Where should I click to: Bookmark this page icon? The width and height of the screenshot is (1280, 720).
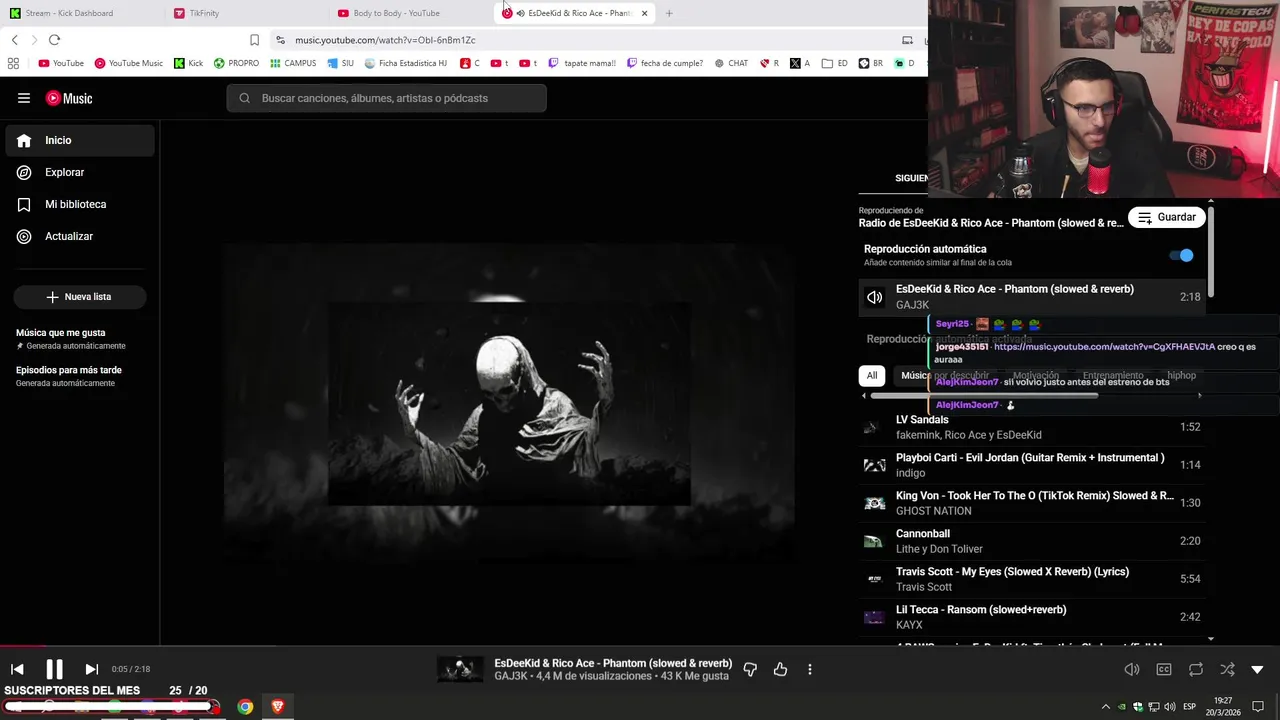254,40
